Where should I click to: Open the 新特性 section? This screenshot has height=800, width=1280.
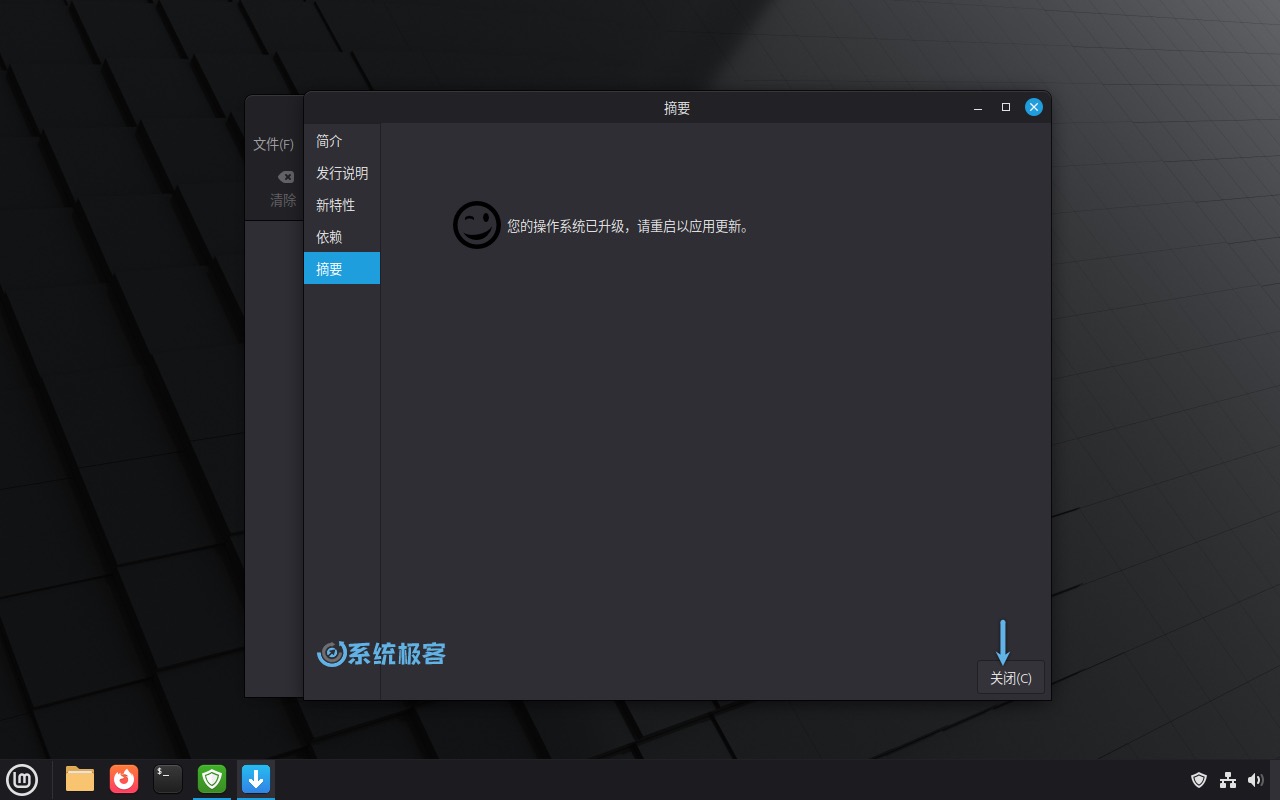pos(335,204)
